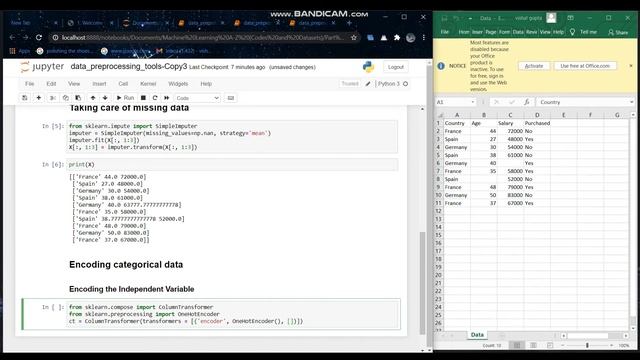Move selected cell down arrow

point(105,98)
